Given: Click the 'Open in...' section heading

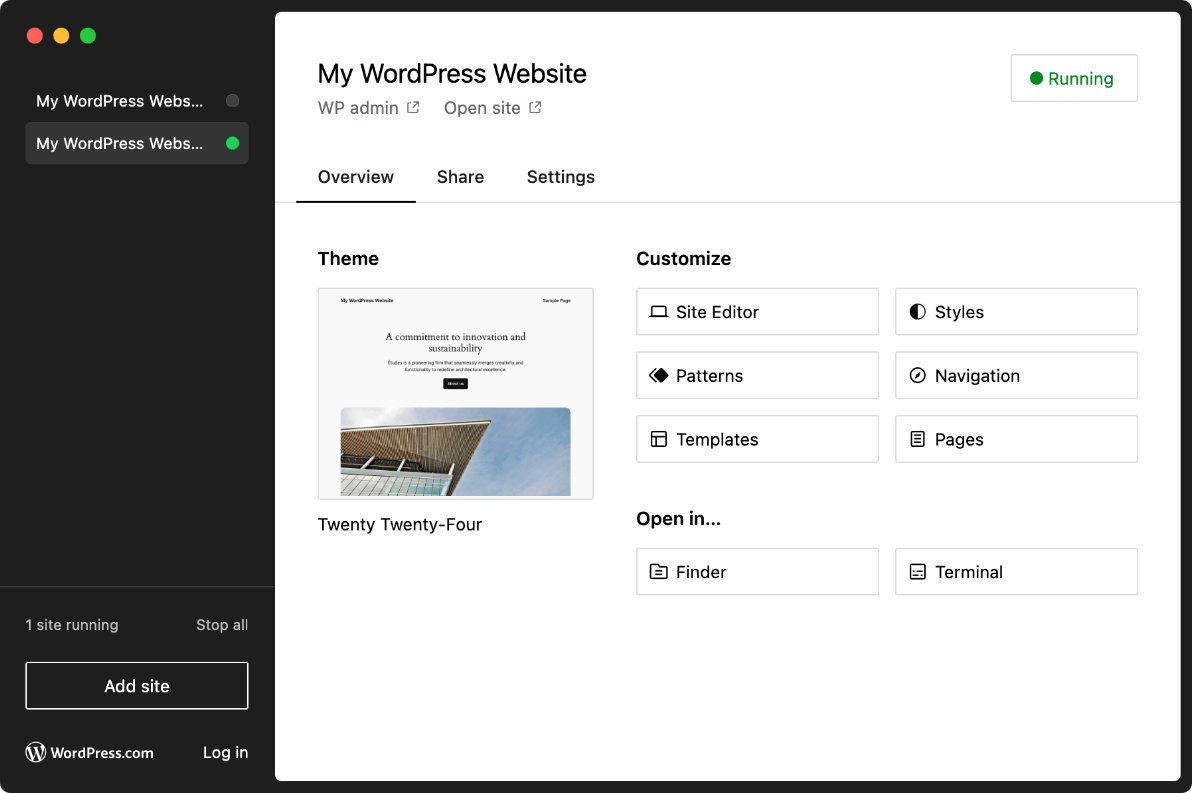Looking at the screenshot, I should point(678,519).
